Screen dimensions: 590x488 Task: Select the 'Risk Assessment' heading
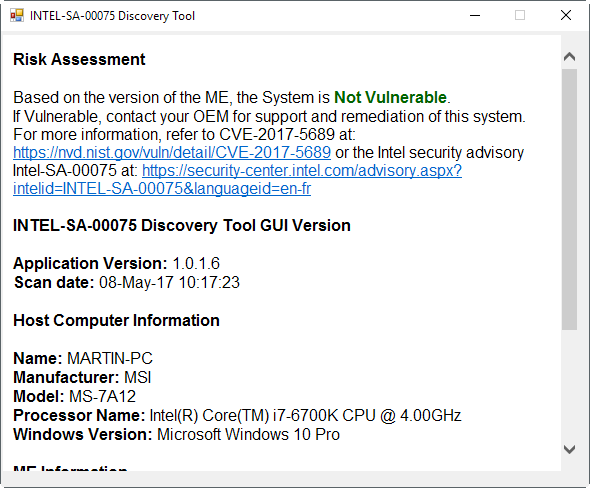(79, 59)
